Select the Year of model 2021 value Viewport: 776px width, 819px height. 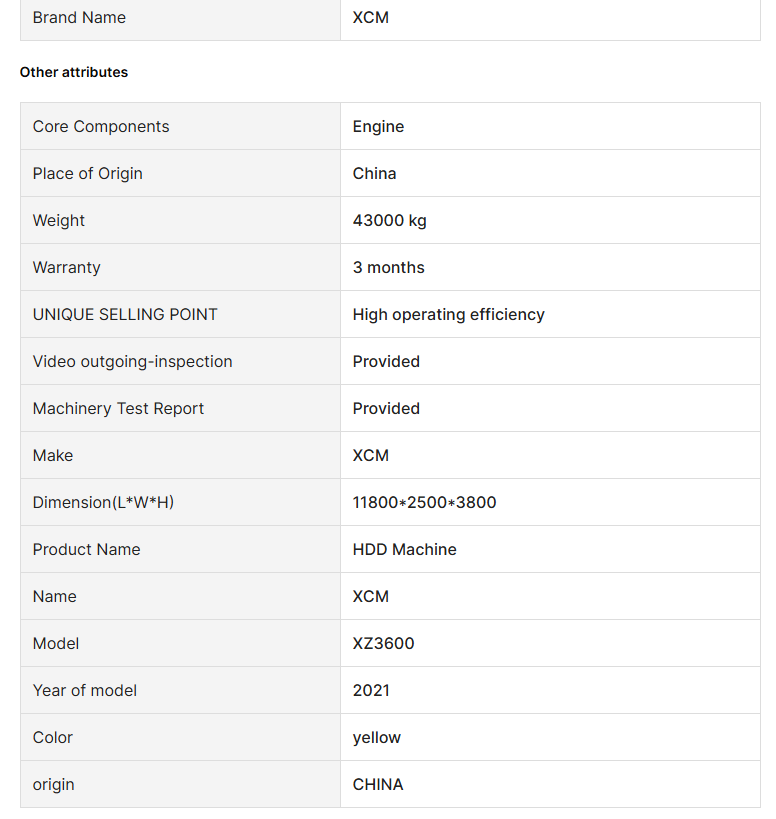point(371,691)
